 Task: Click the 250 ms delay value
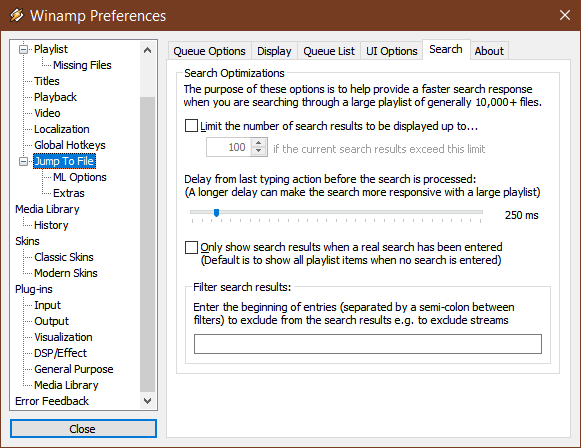(x=521, y=215)
